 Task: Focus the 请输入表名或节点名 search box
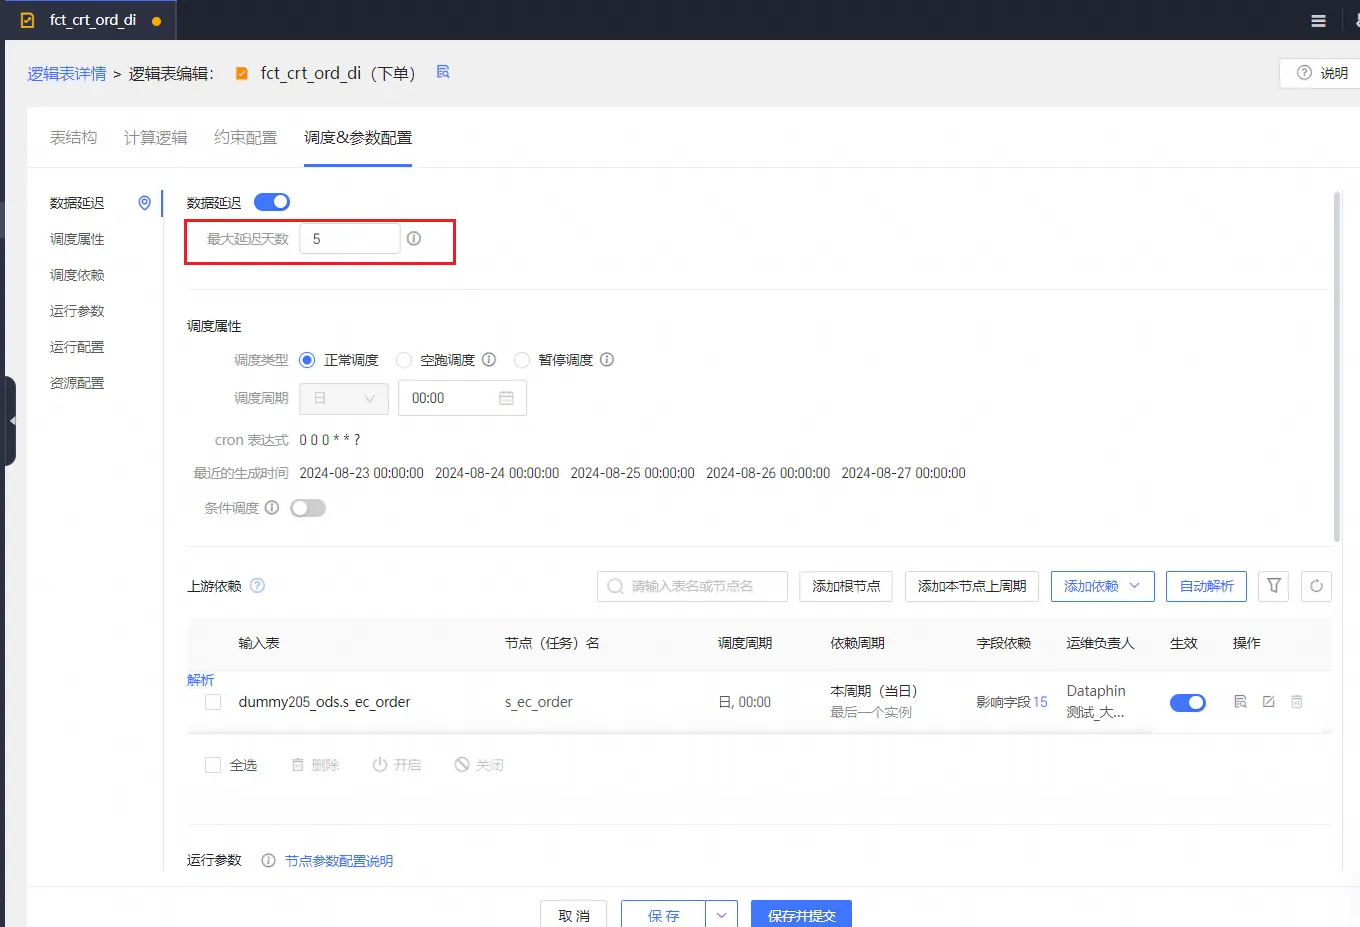692,586
